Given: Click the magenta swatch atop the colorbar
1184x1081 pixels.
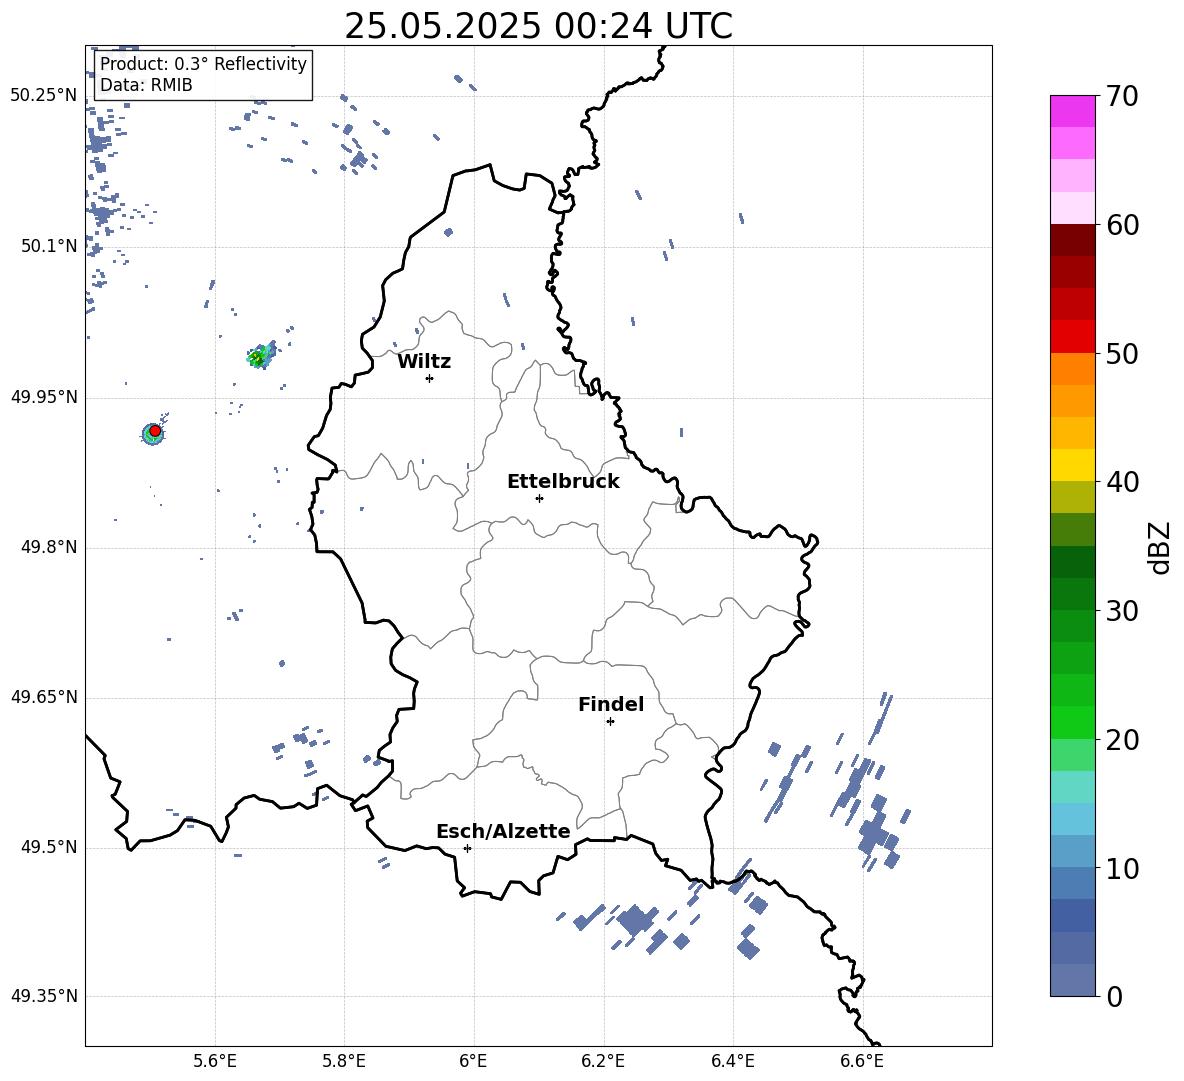Looking at the screenshot, I should coord(1073,111).
